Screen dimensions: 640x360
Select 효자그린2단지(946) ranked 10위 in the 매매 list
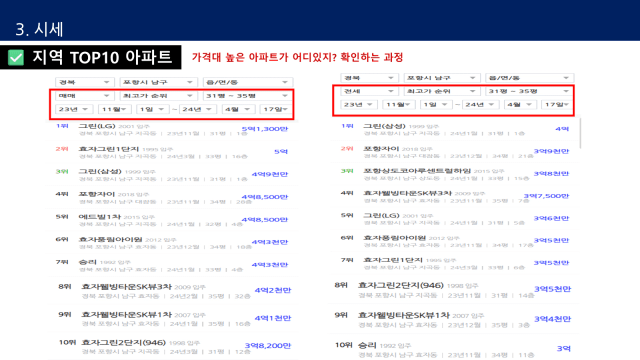123,342
